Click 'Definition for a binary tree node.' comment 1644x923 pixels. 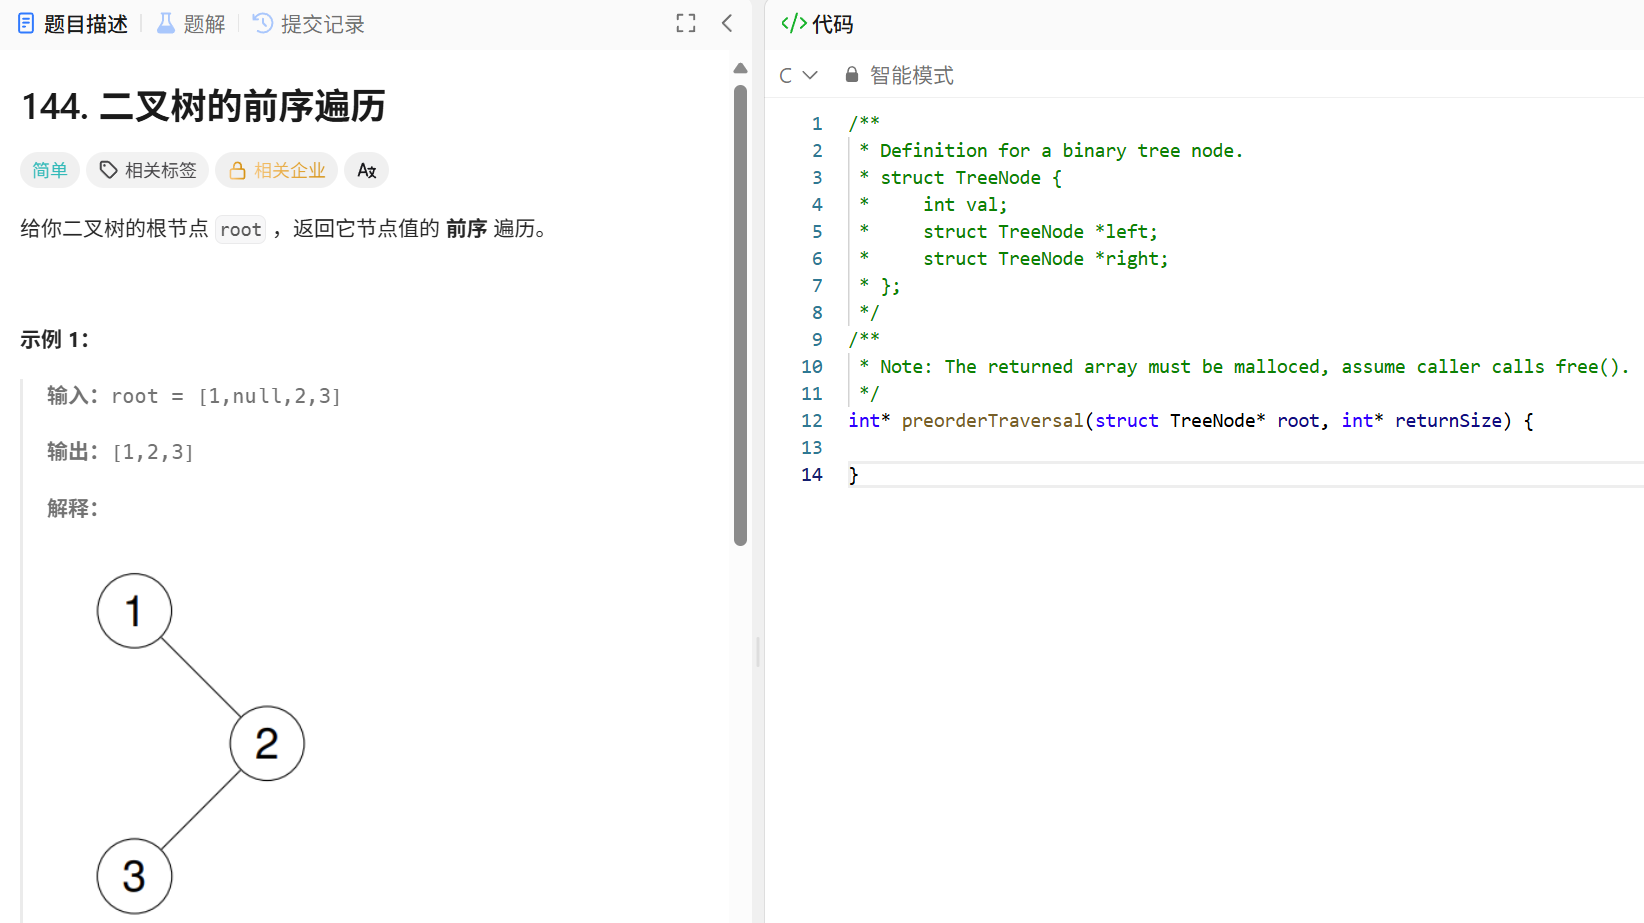(1061, 151)
